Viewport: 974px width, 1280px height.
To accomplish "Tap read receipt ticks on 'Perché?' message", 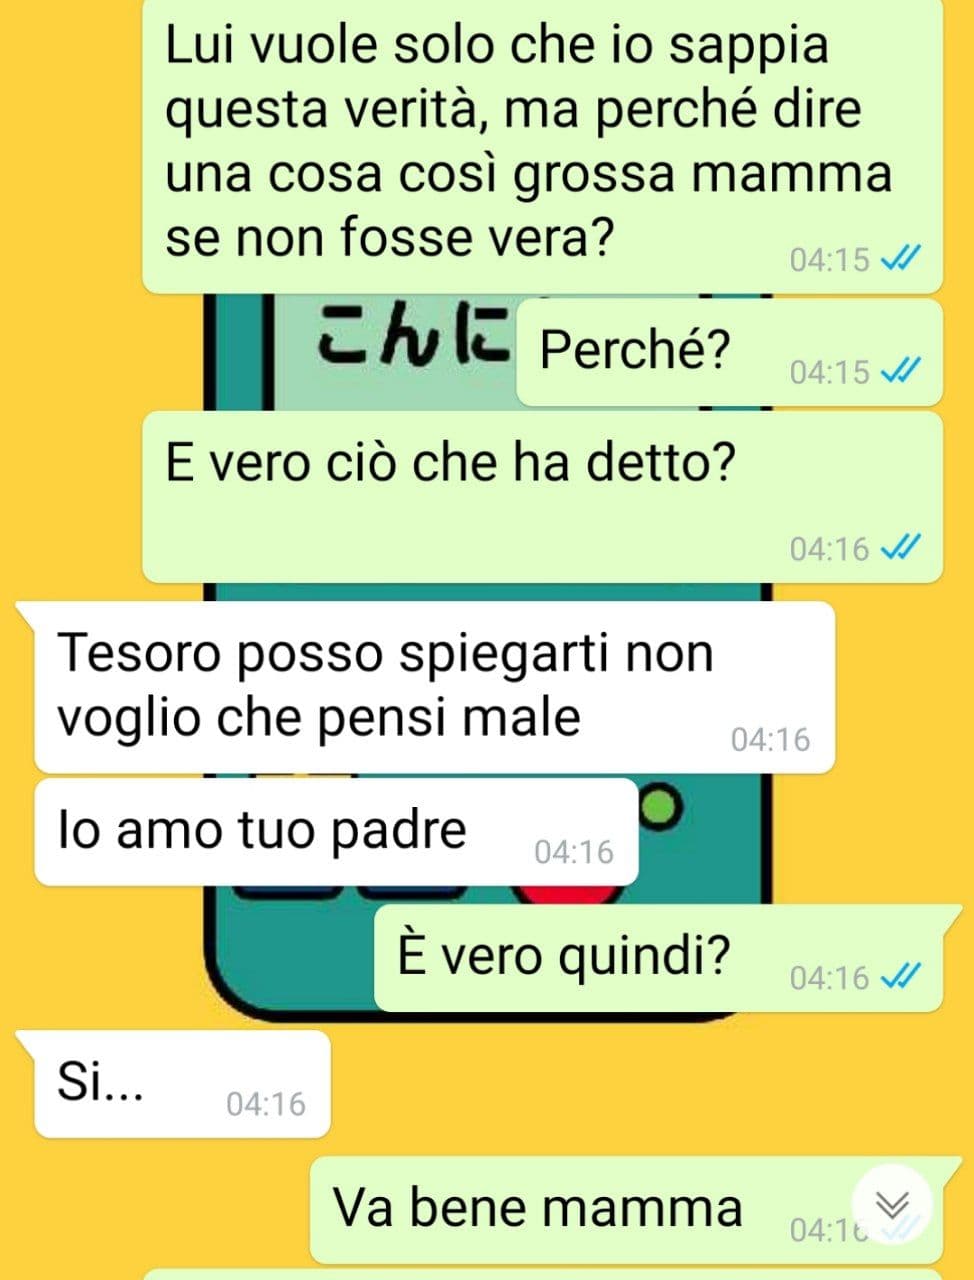I will (x=900, y=372).
